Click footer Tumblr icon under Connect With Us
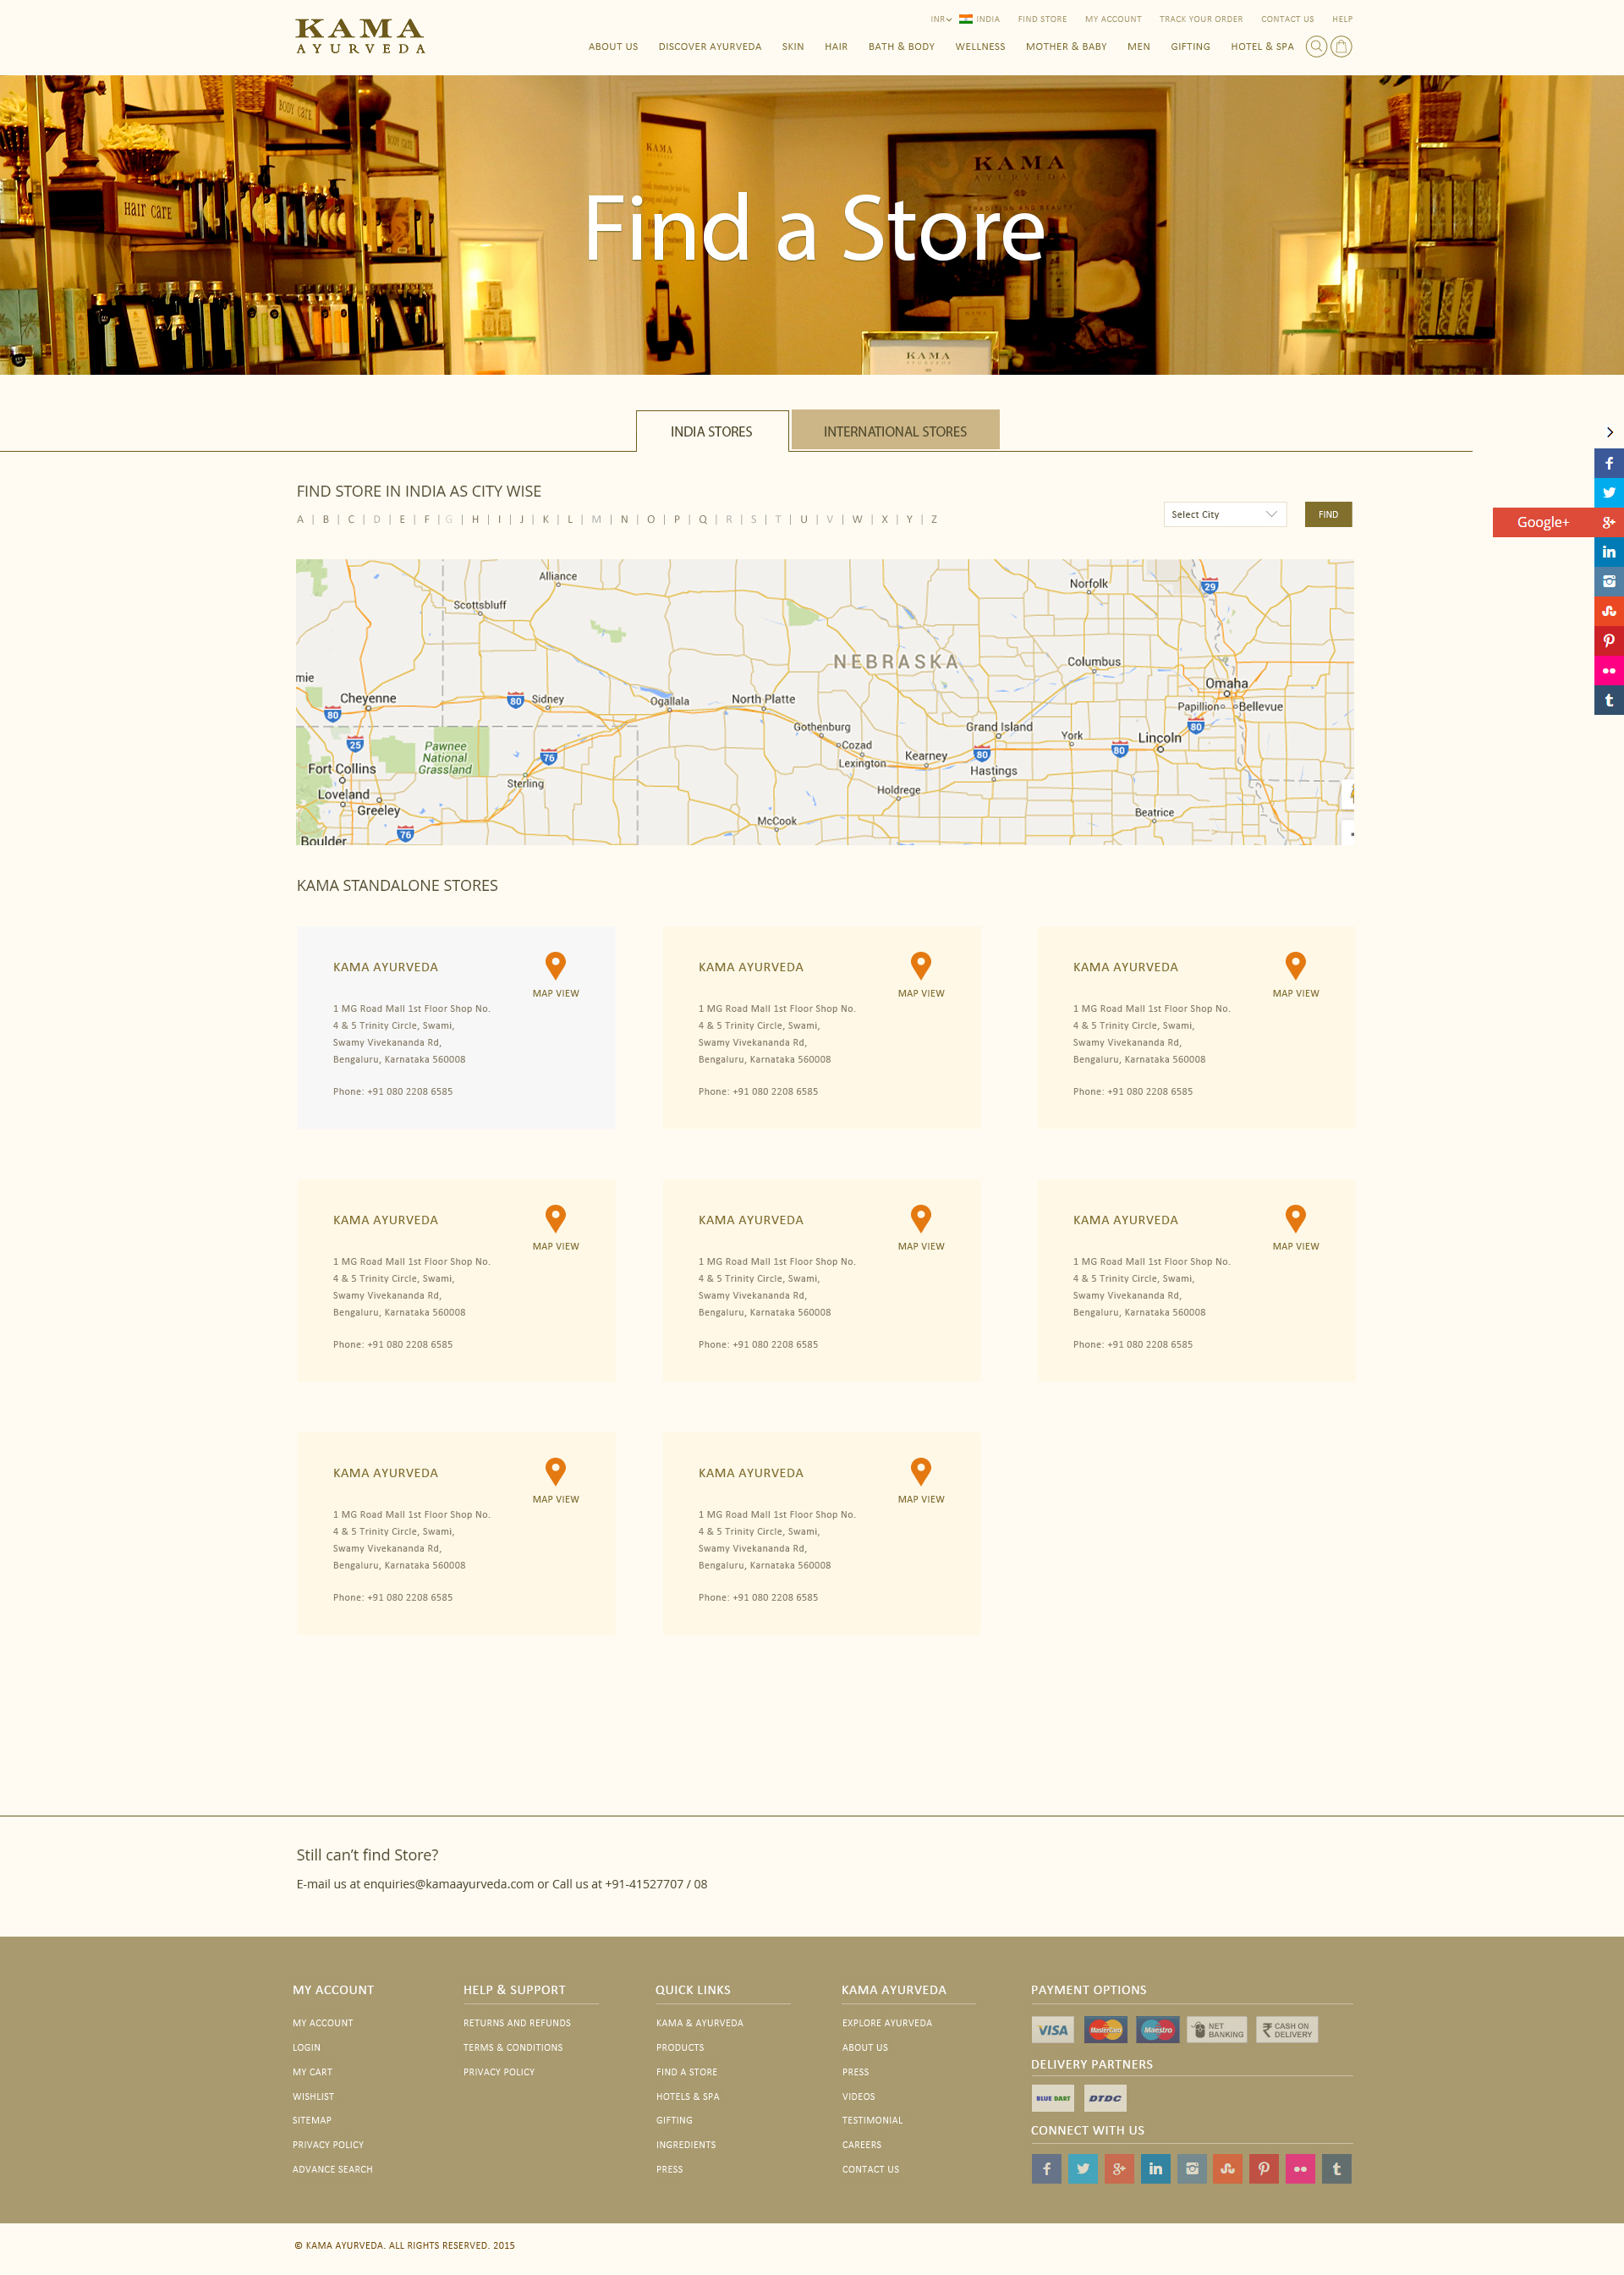 coord(1336,2168)
